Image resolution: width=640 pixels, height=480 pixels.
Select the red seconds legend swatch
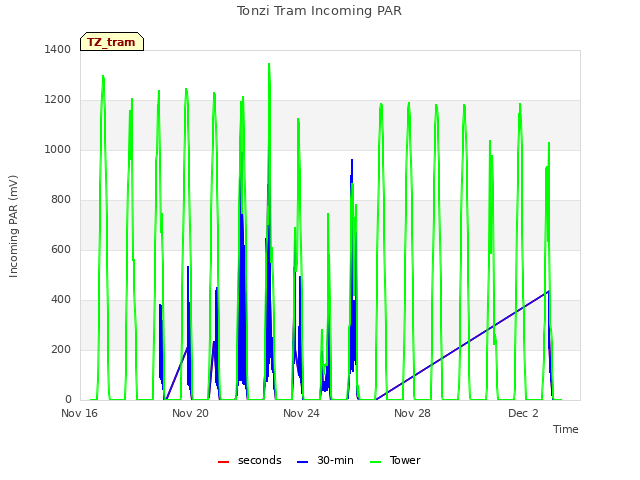click(223, 462)
